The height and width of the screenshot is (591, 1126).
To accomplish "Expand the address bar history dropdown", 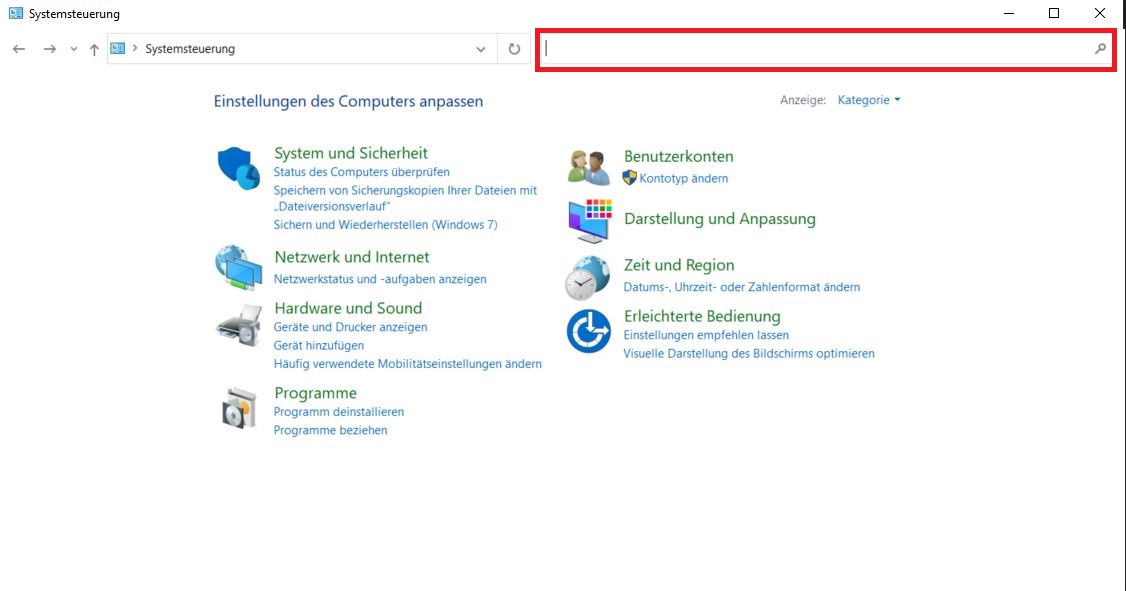I will (481, 49).
